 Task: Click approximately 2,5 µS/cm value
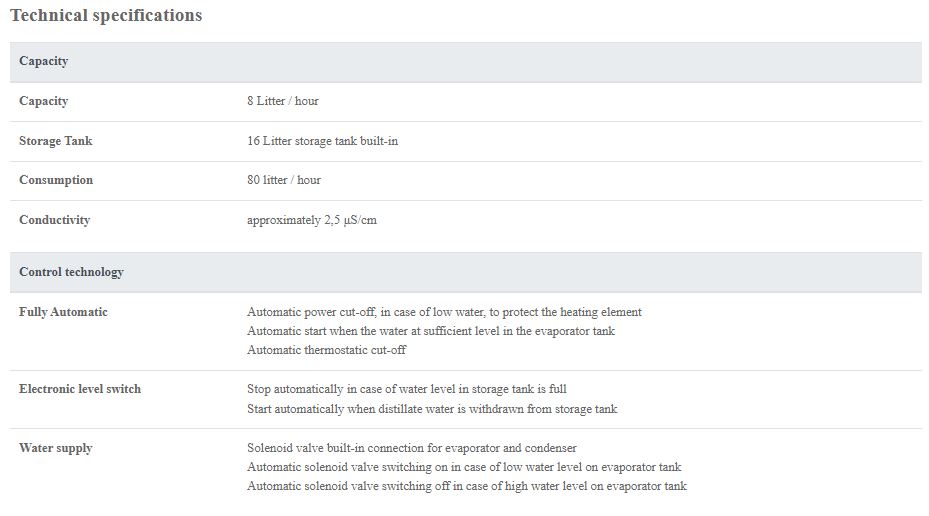coord(312,220)
